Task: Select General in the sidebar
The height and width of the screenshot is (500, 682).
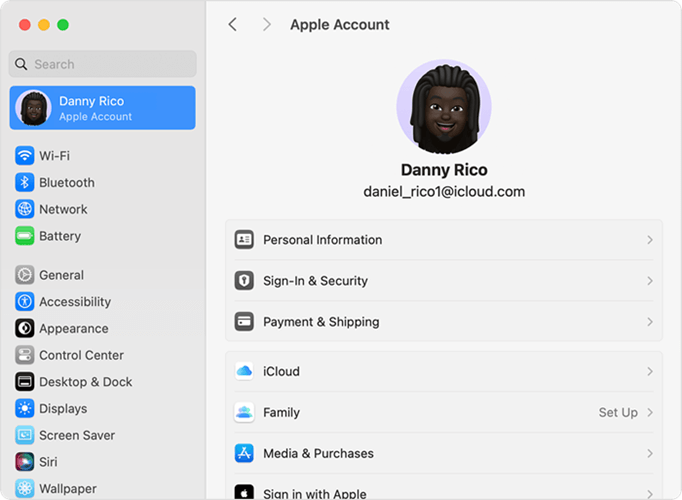Action: click(x=61, y=275)
